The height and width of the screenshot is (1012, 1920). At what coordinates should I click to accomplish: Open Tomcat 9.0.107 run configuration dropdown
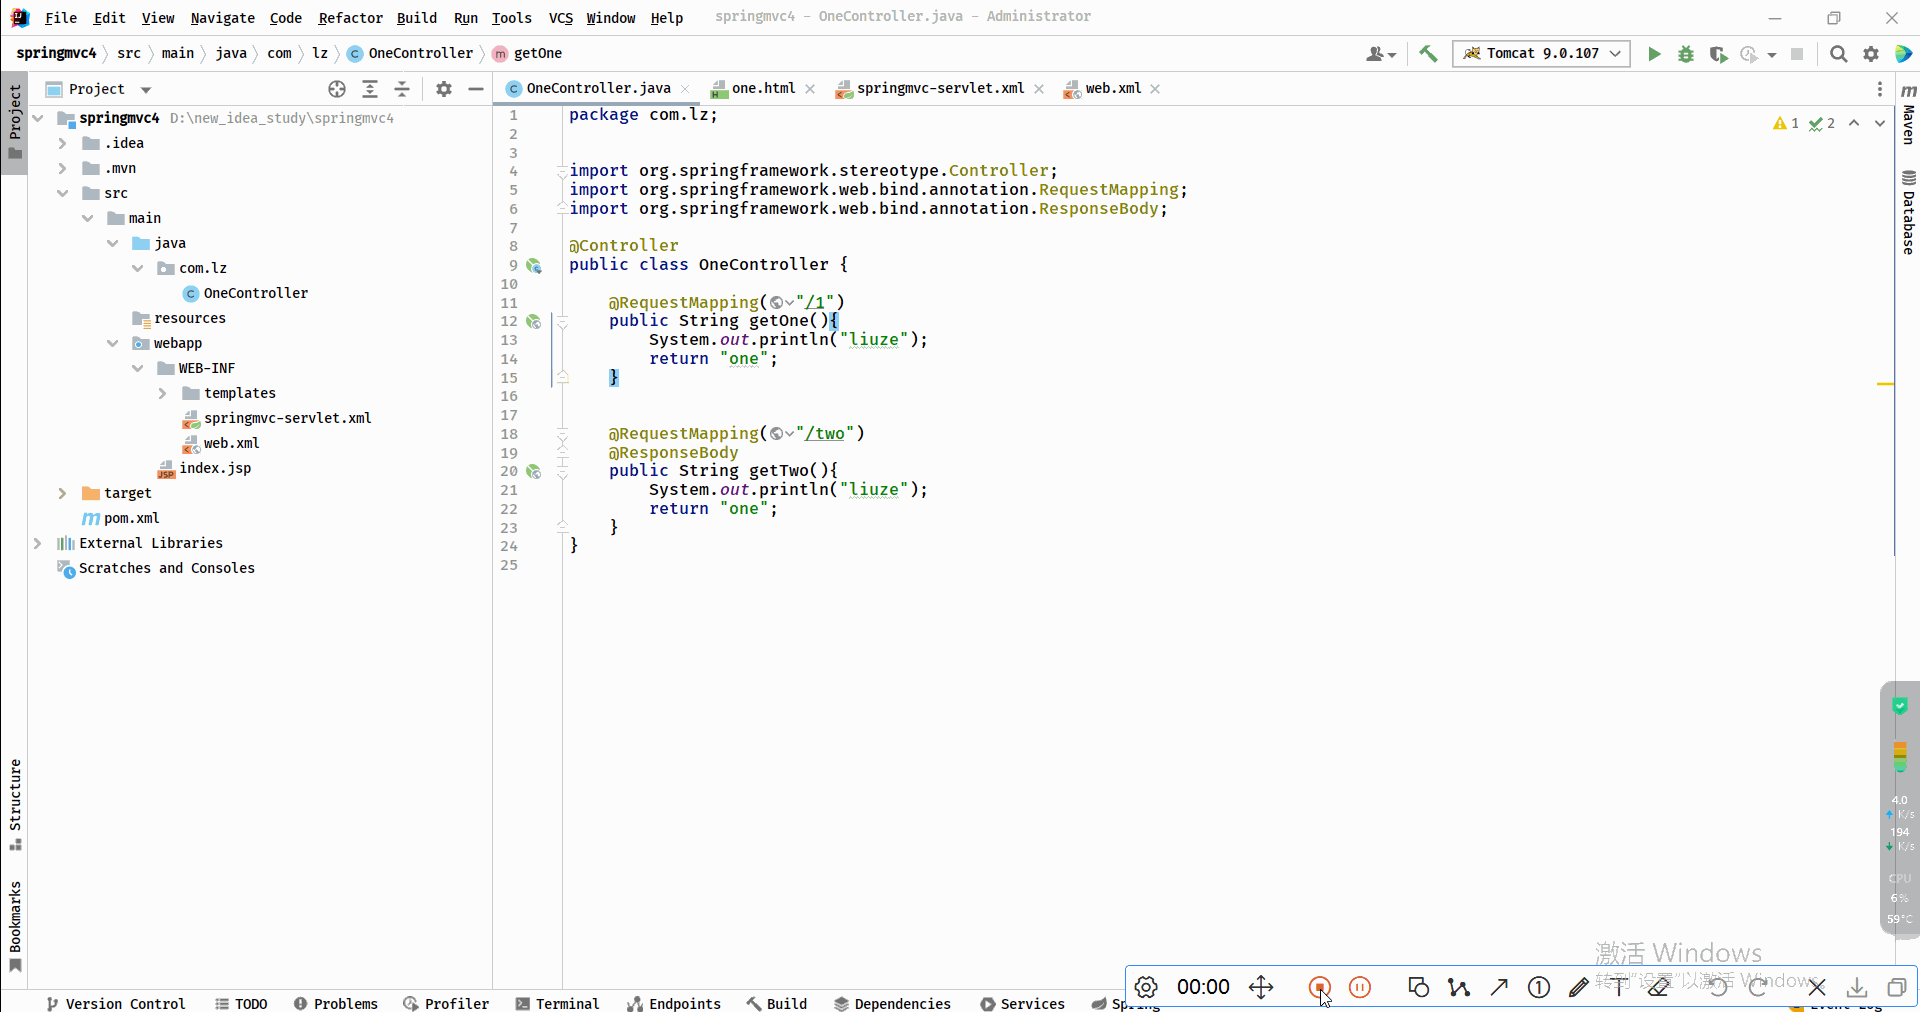click(1543, 54)
